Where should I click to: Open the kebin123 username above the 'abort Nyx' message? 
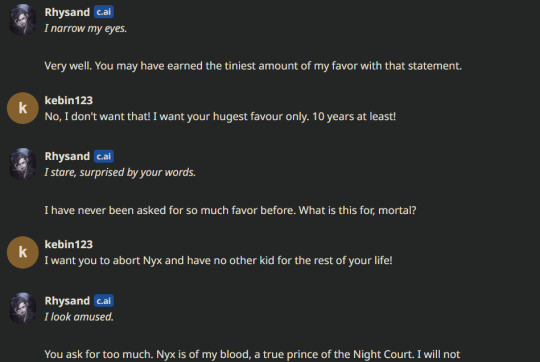(69, 244)
